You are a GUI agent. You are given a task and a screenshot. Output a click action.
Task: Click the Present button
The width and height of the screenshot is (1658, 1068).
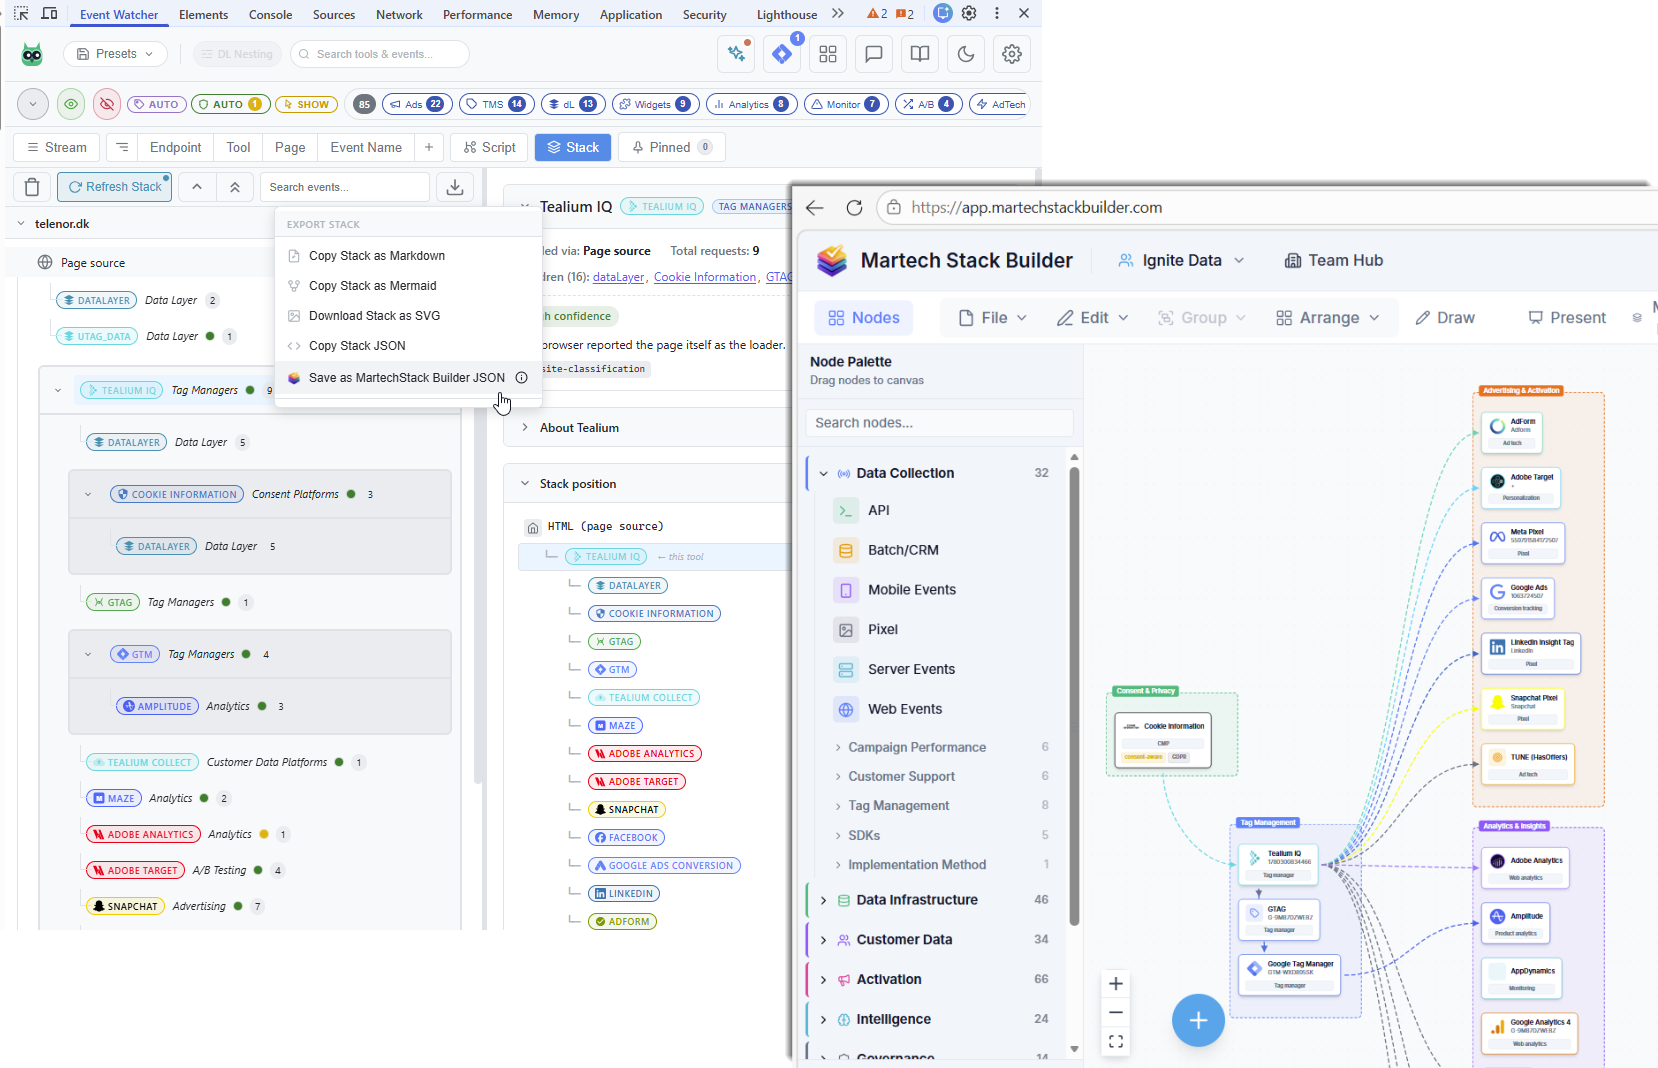click(1567, 318)
